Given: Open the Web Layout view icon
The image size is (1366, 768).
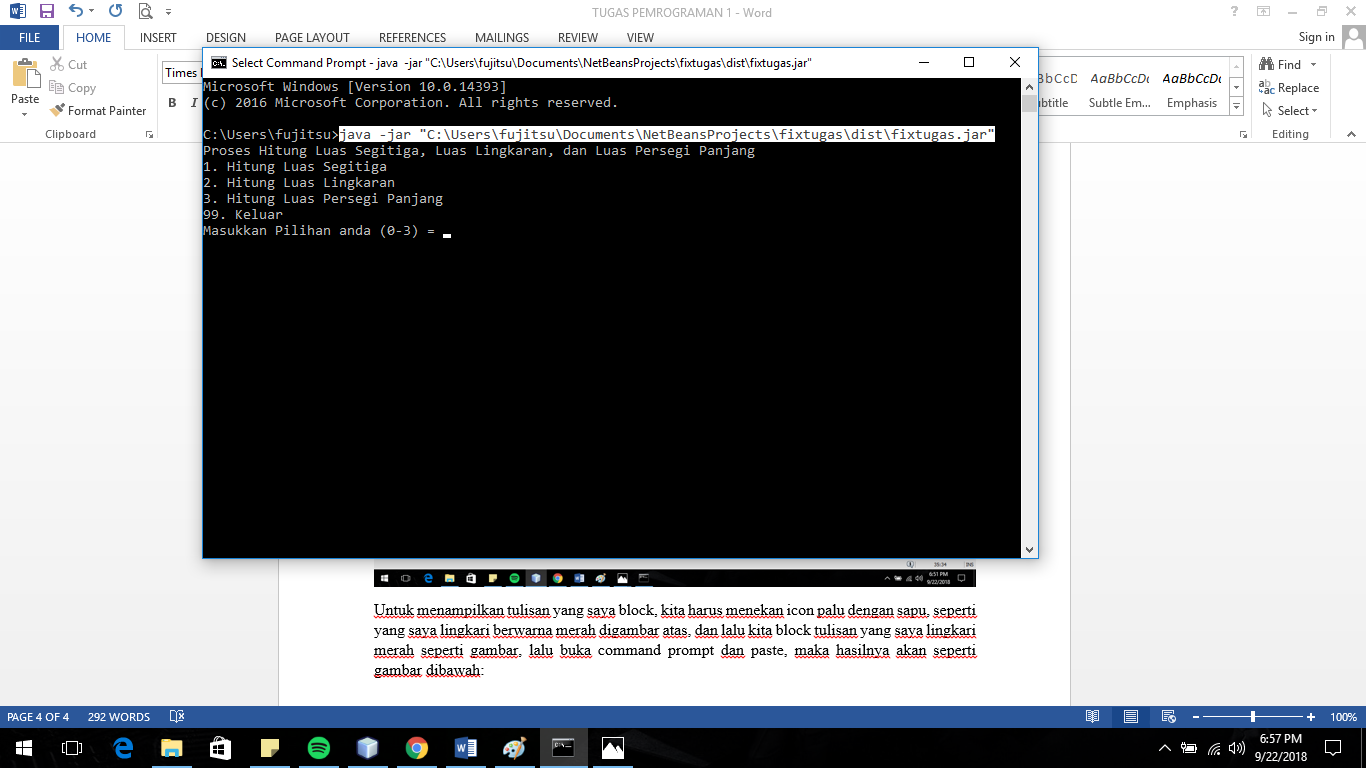Looking at the screenshot, I should click(x=1167, y=716).
